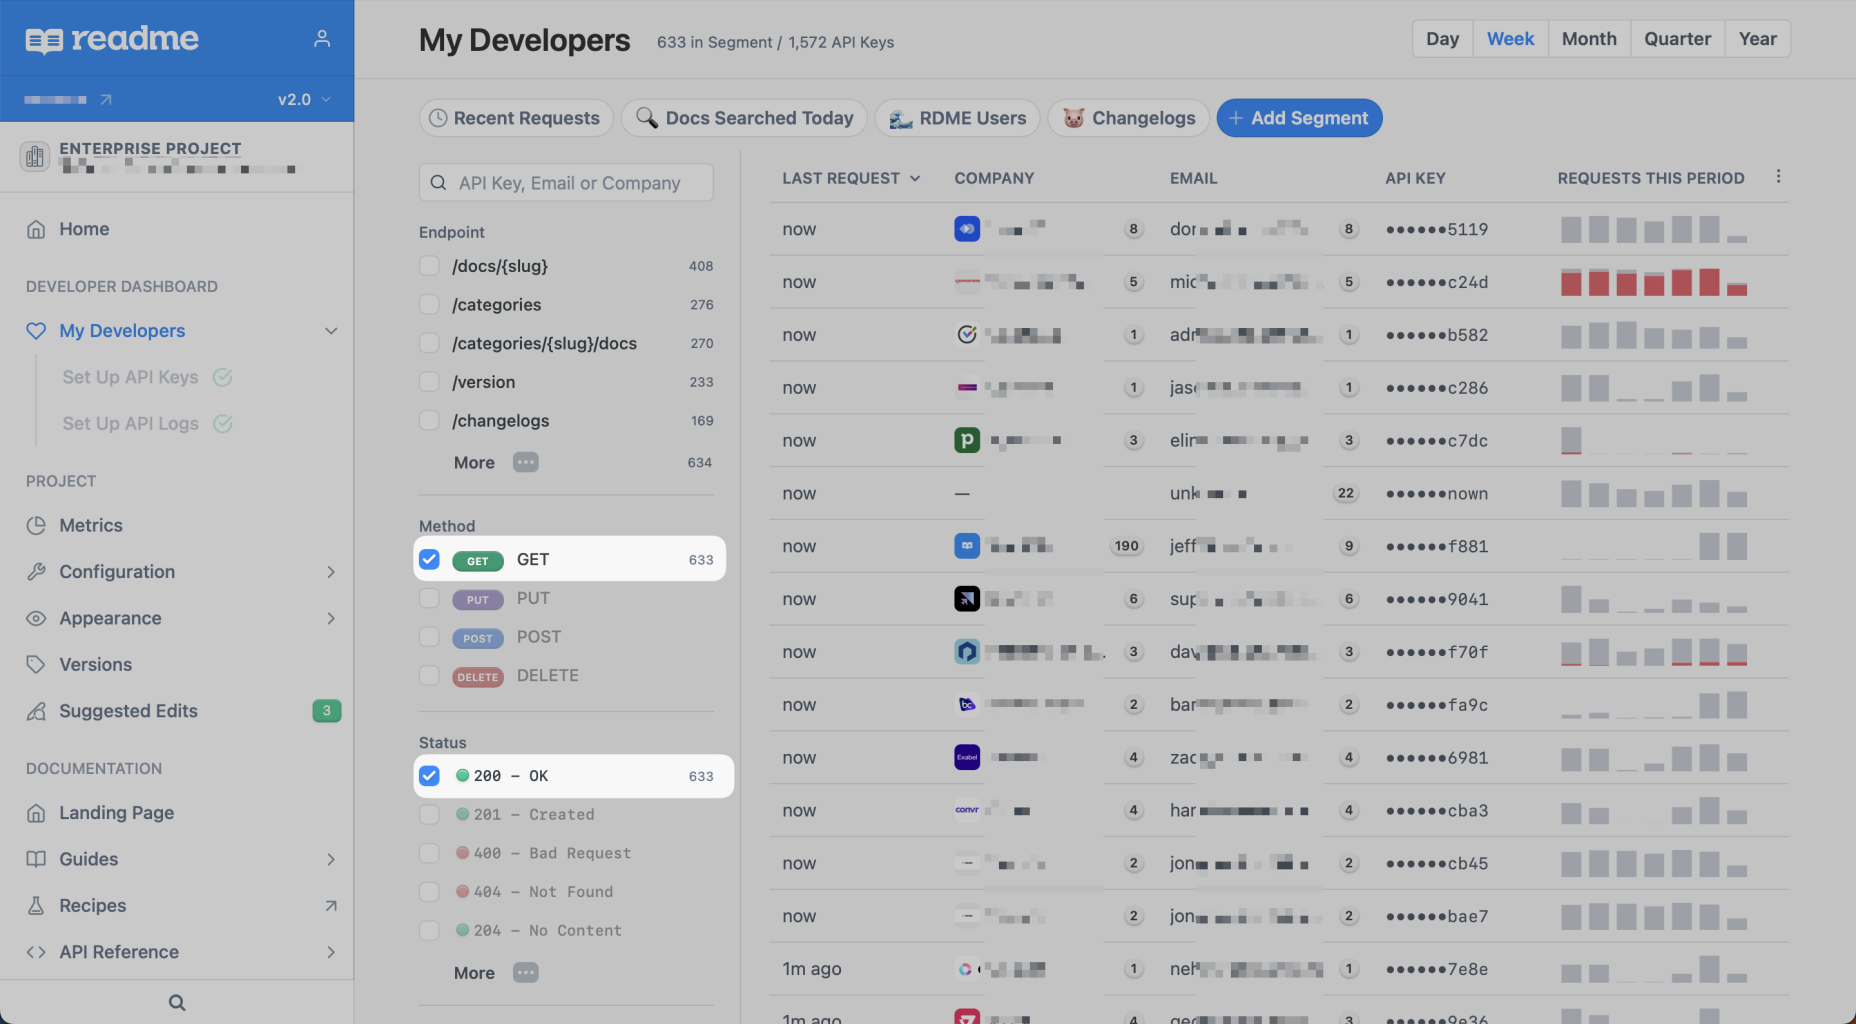The image size is (1856, 1024).
Task: Open the user account icon
Action: click(321, 39)
